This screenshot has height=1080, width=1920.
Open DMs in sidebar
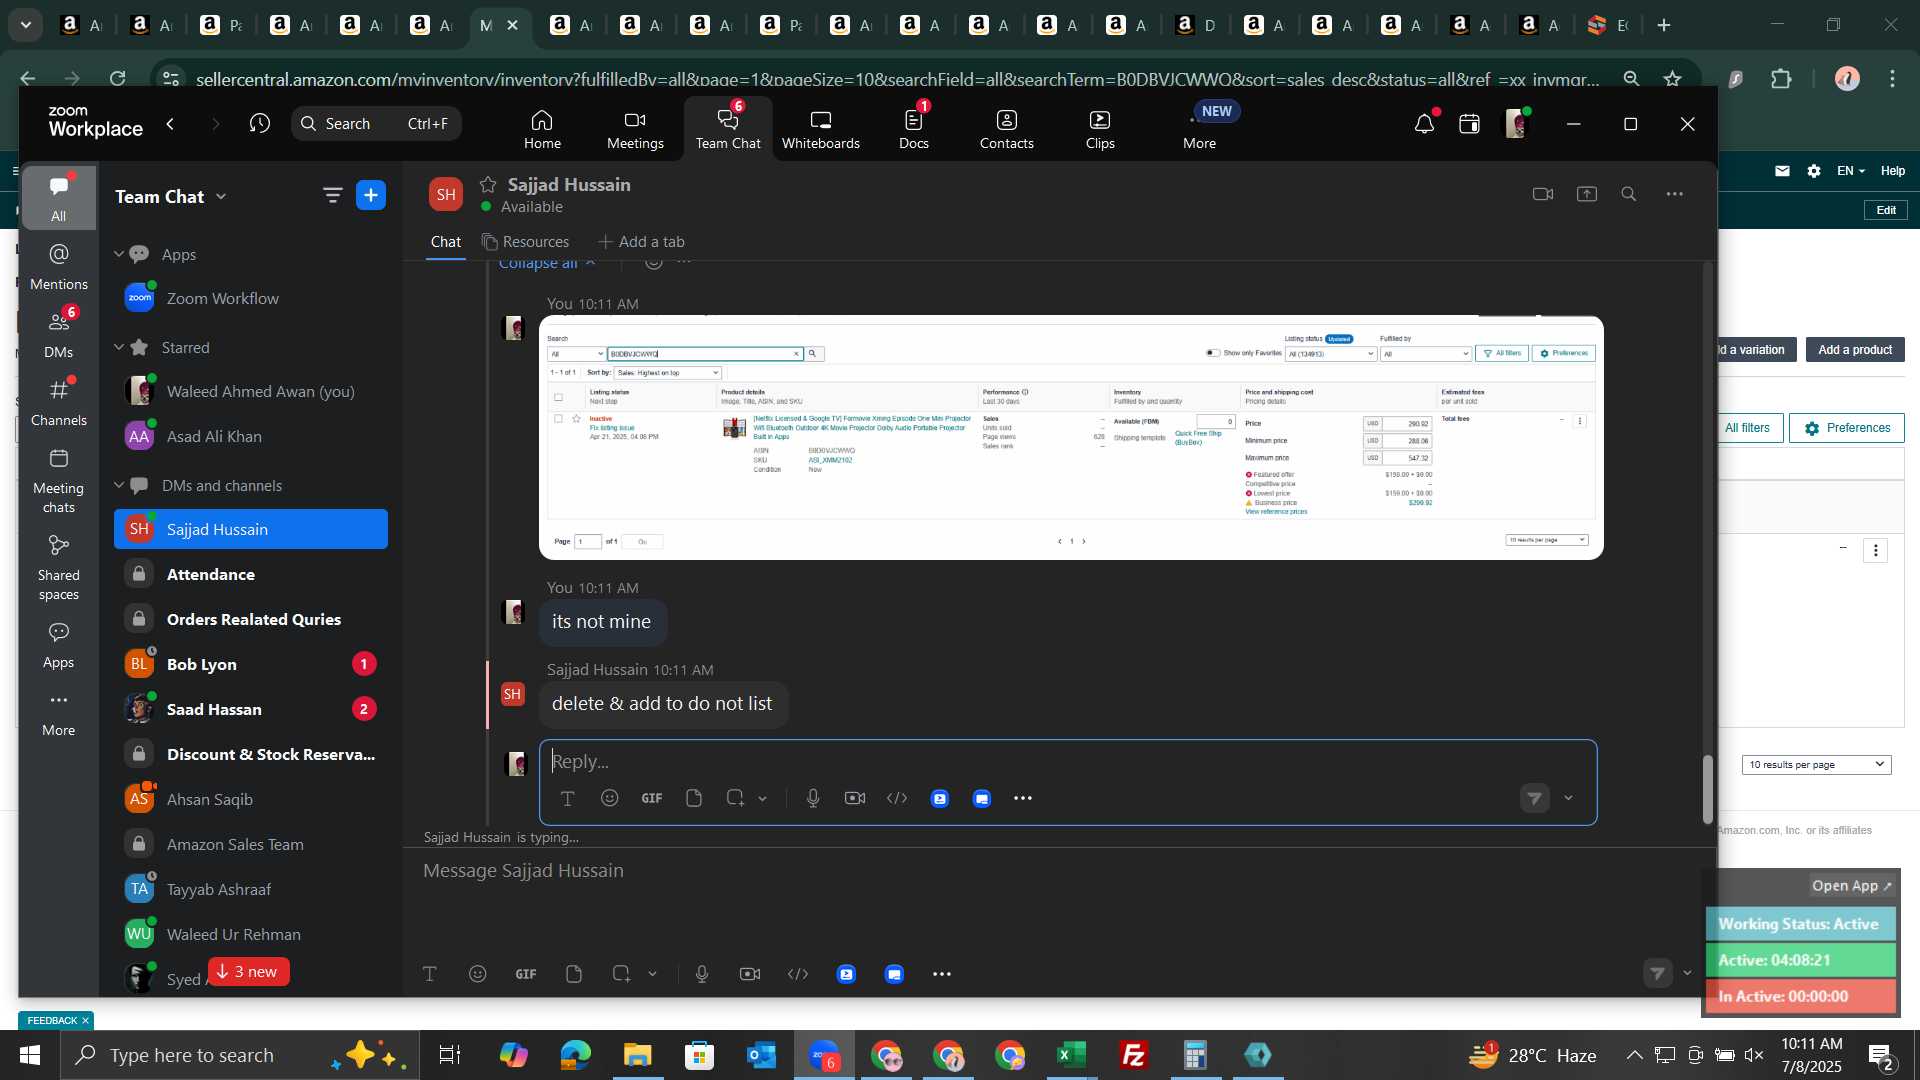59,334
